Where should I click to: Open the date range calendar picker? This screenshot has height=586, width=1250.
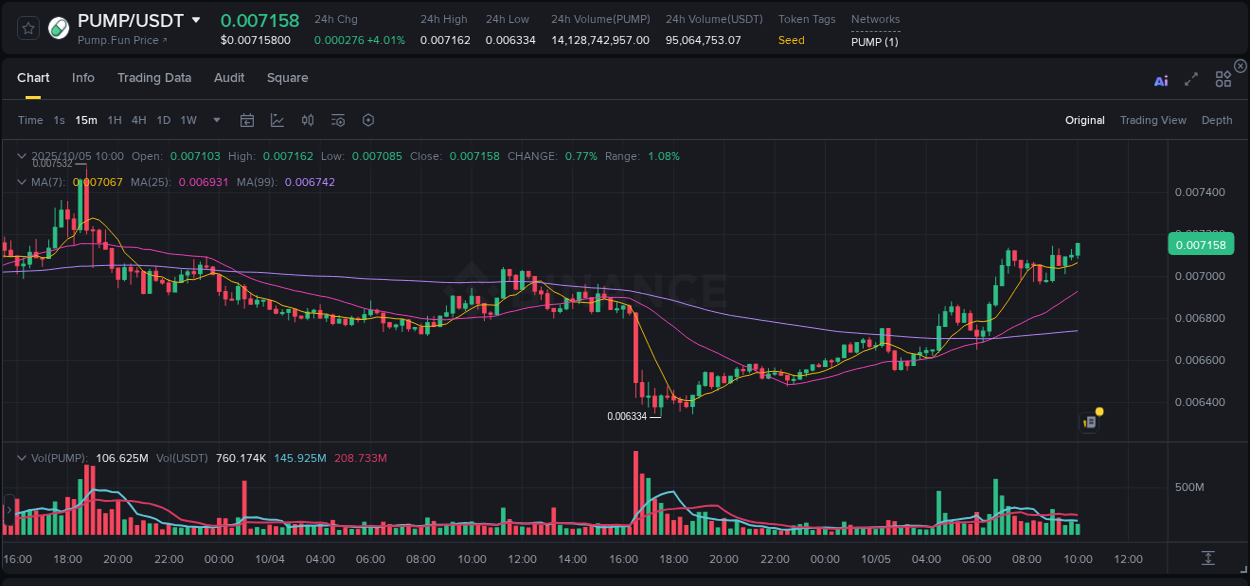(247, 120)
